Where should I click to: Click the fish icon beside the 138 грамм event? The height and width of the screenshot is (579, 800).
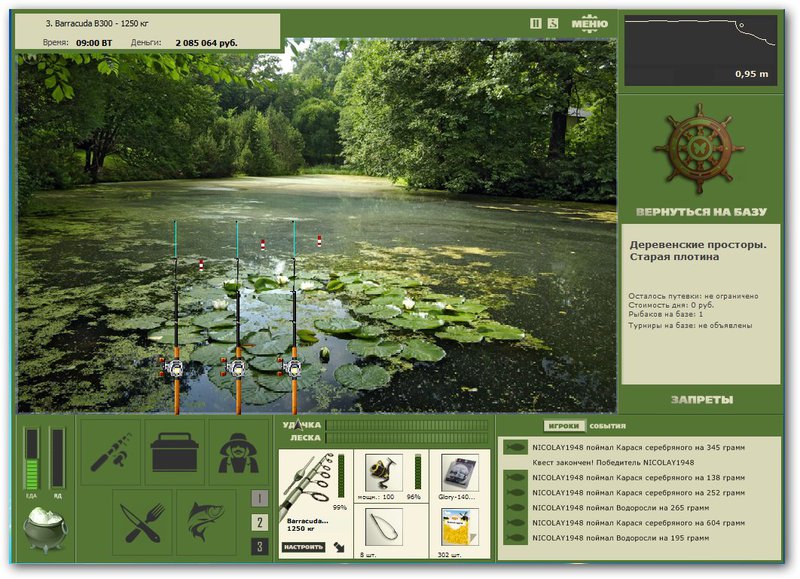point(515,478)
